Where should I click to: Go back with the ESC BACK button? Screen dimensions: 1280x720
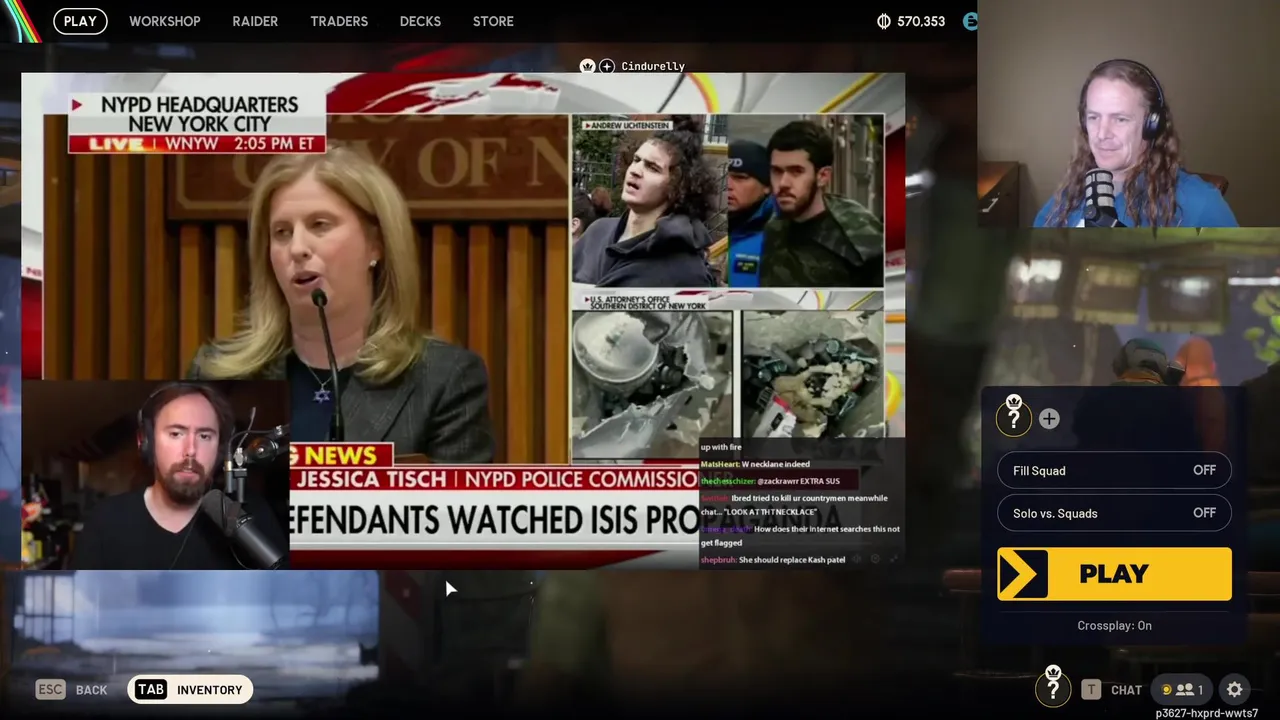pyautogui.click(x=72, y=689)
